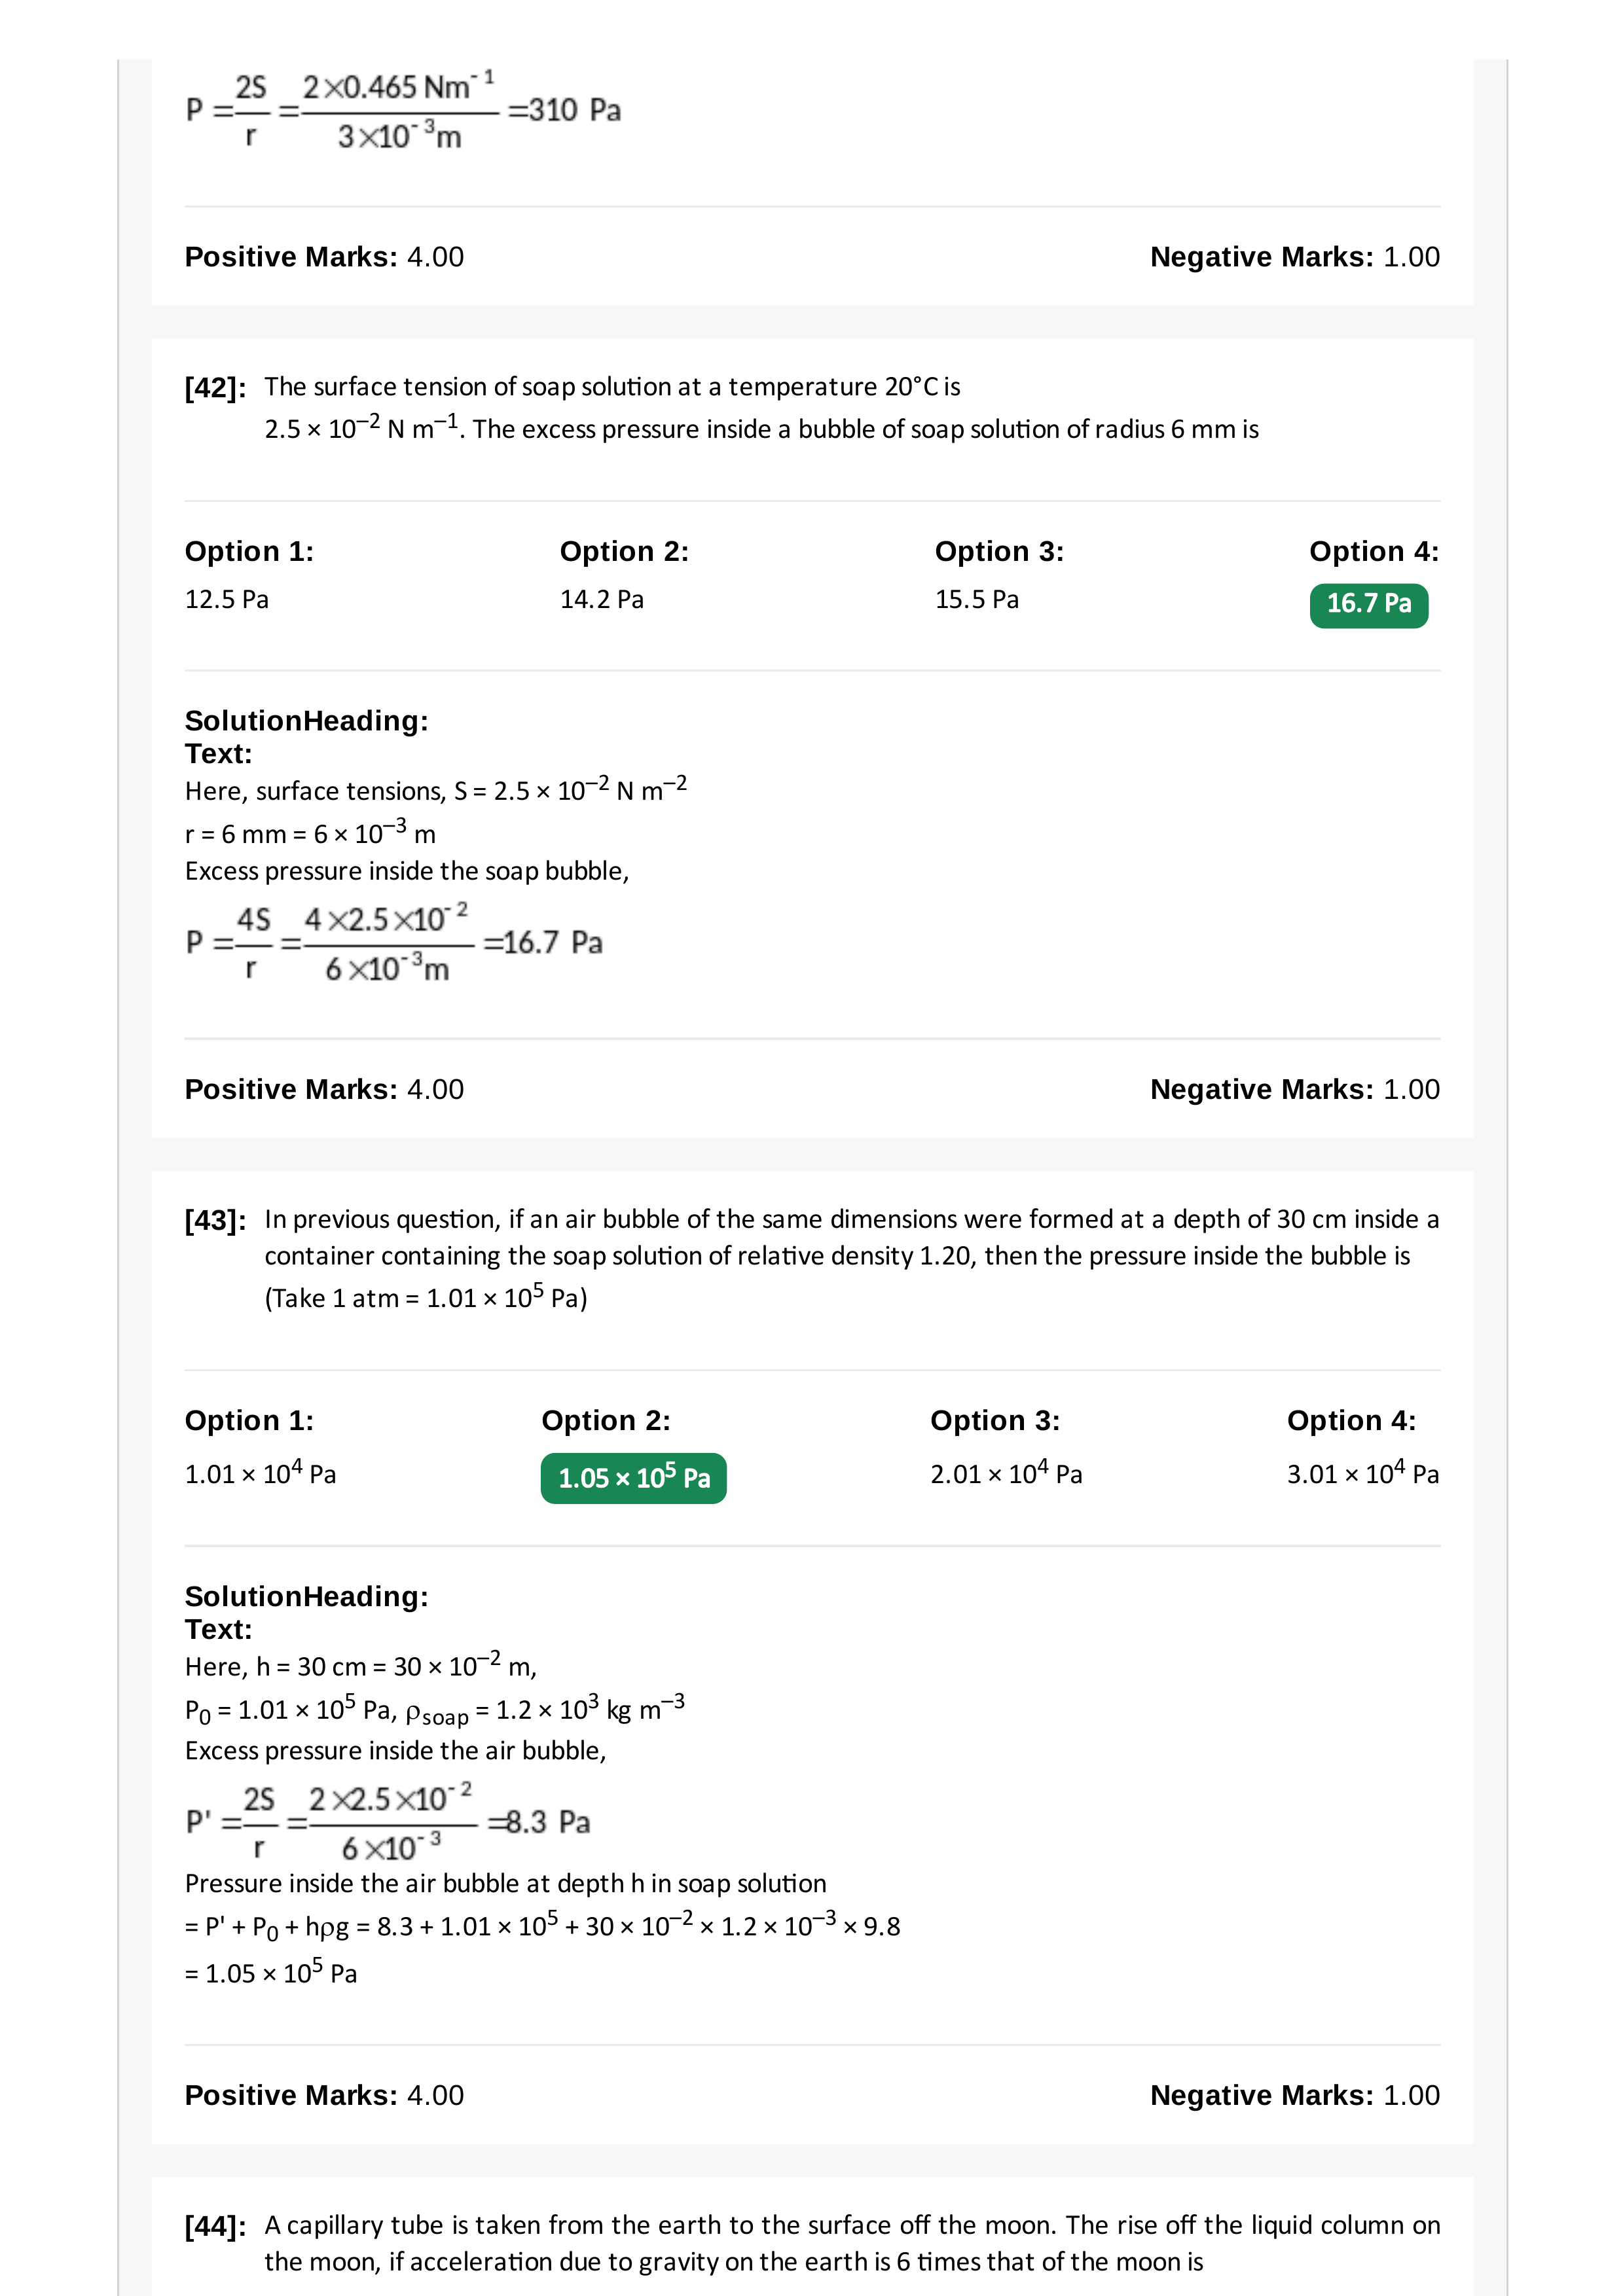Pick the 2.01 × 10⁴ Pa option

[x=1006, y=1473]
